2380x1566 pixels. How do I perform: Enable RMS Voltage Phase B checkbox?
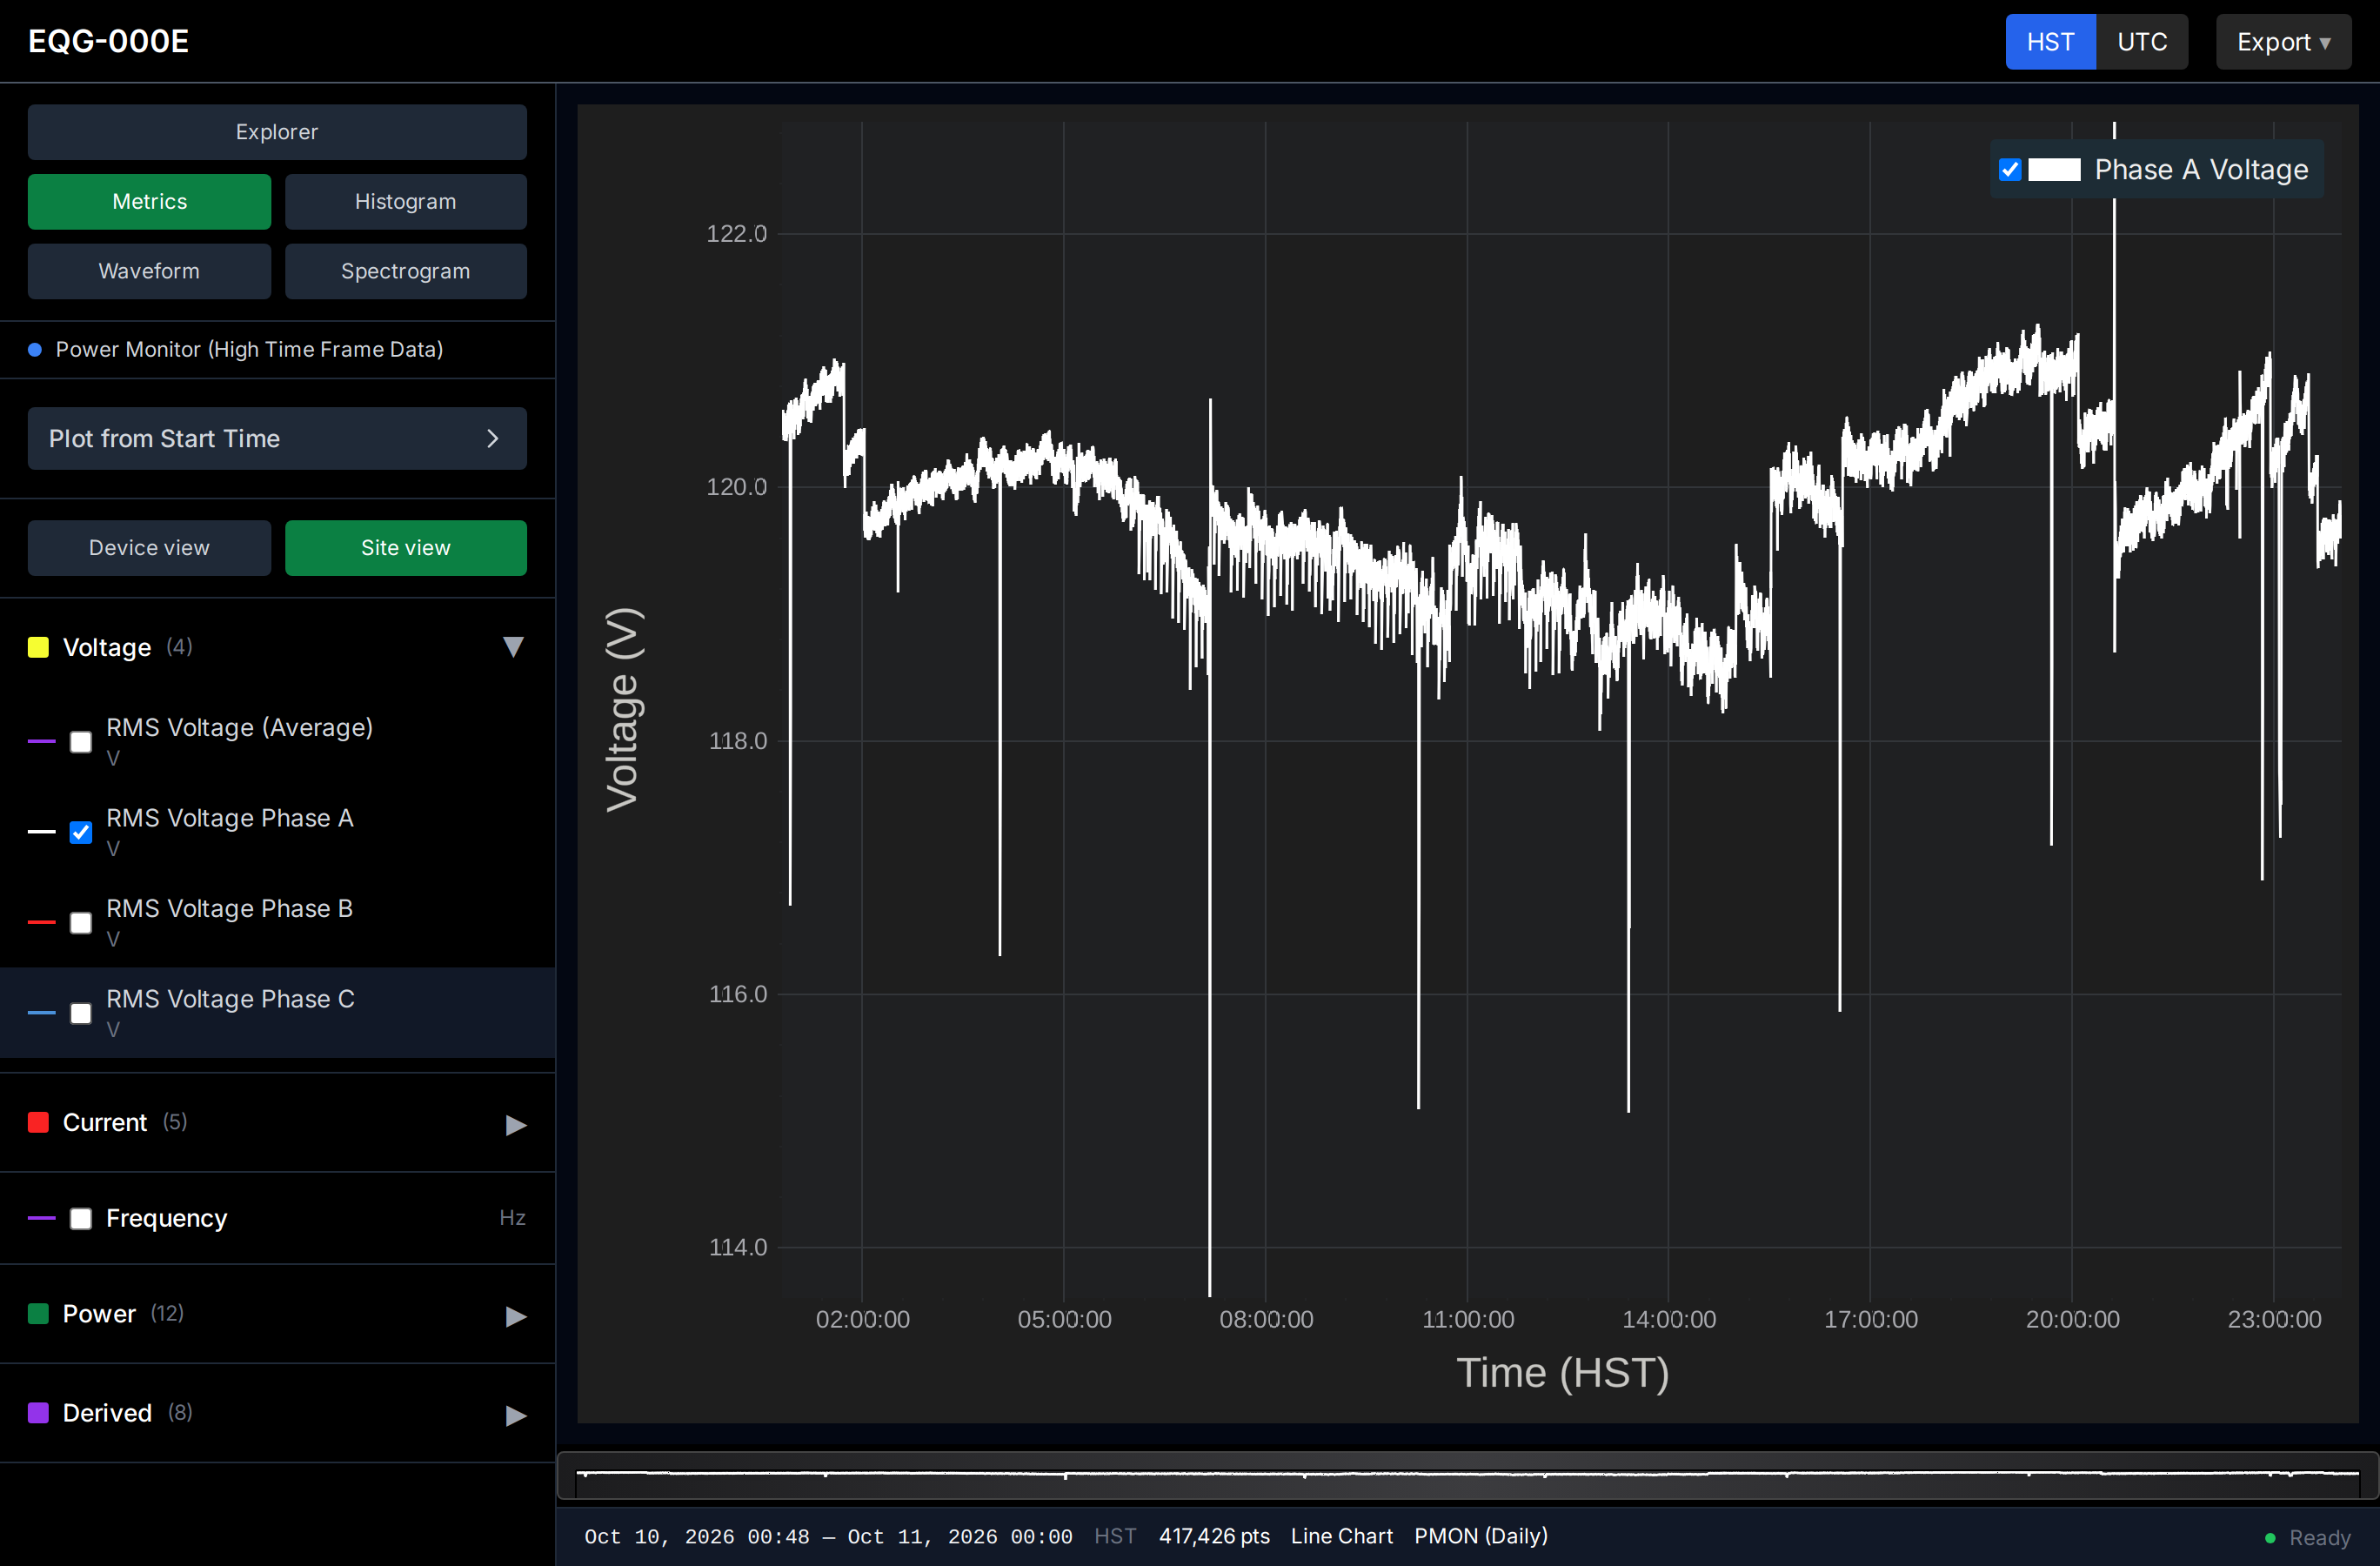81,923
